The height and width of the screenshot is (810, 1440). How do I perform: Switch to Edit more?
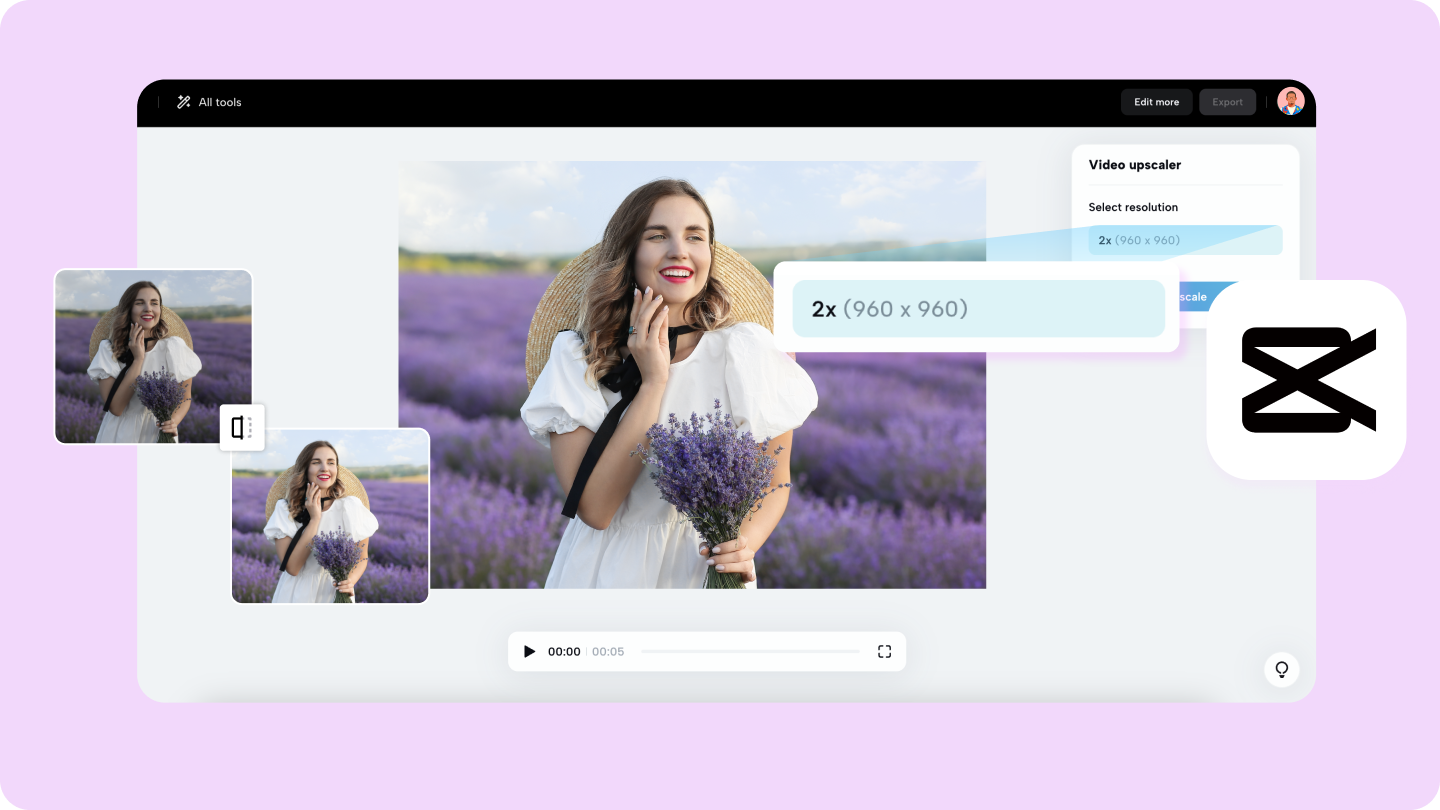click(x=1156, y=101)
